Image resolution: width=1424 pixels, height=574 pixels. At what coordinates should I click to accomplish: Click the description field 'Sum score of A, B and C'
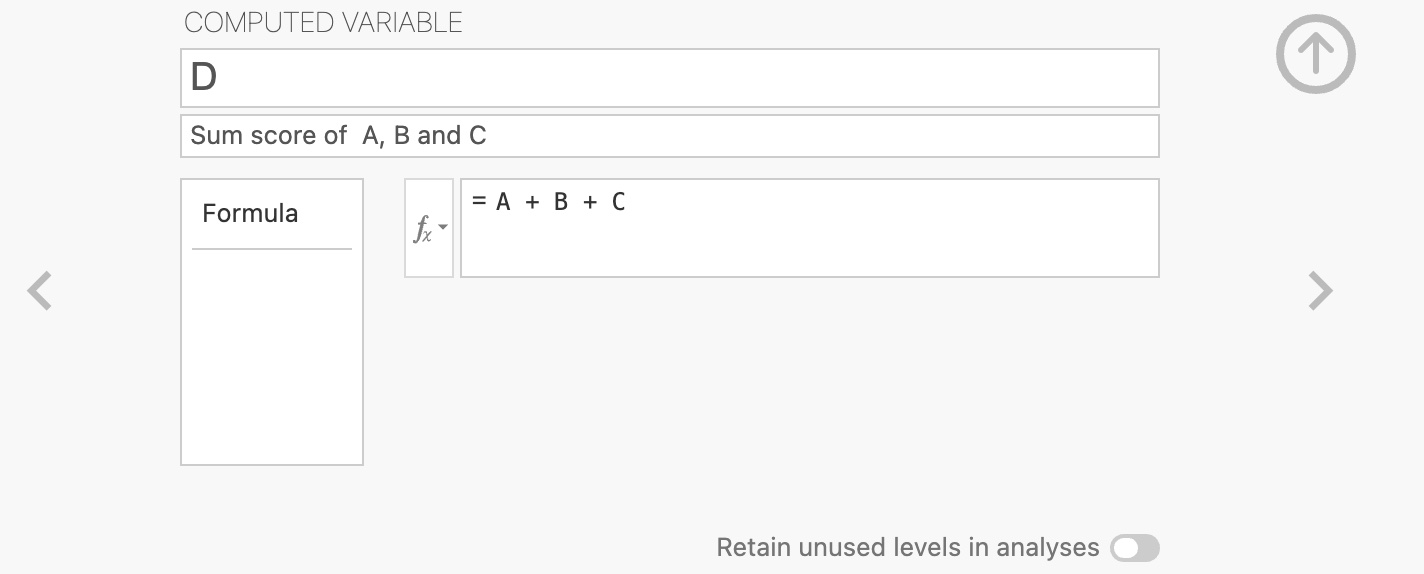click(669, 136)
